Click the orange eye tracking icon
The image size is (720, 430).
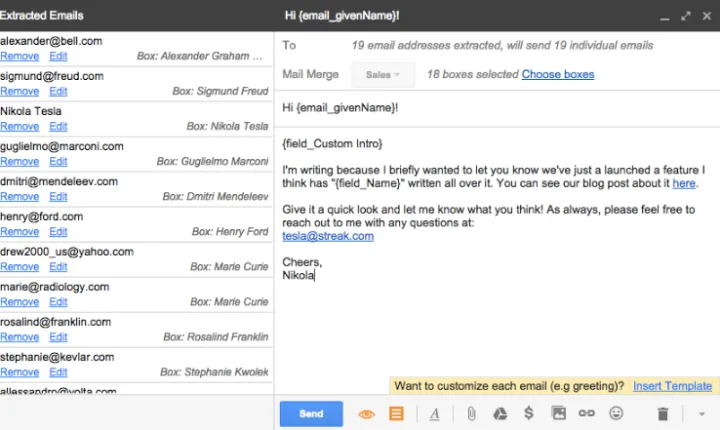(366, 413)
